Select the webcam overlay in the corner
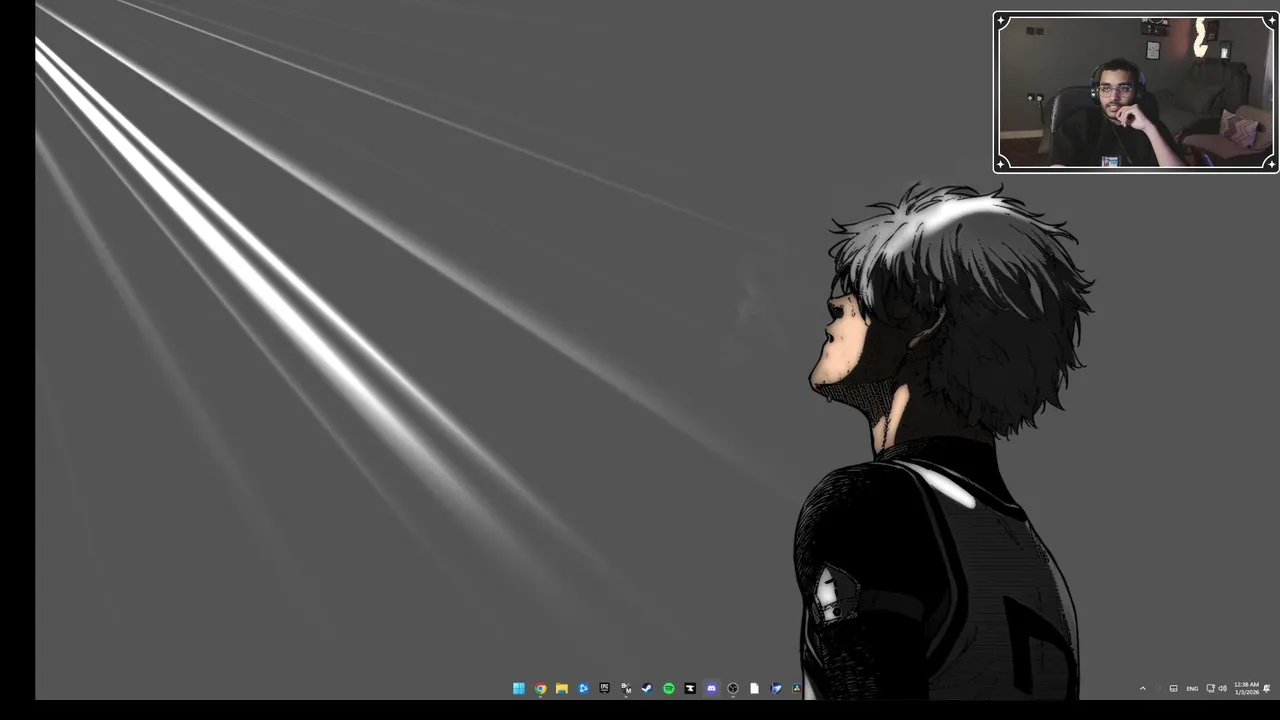Screen dimensions: 1280x720 1136,92
